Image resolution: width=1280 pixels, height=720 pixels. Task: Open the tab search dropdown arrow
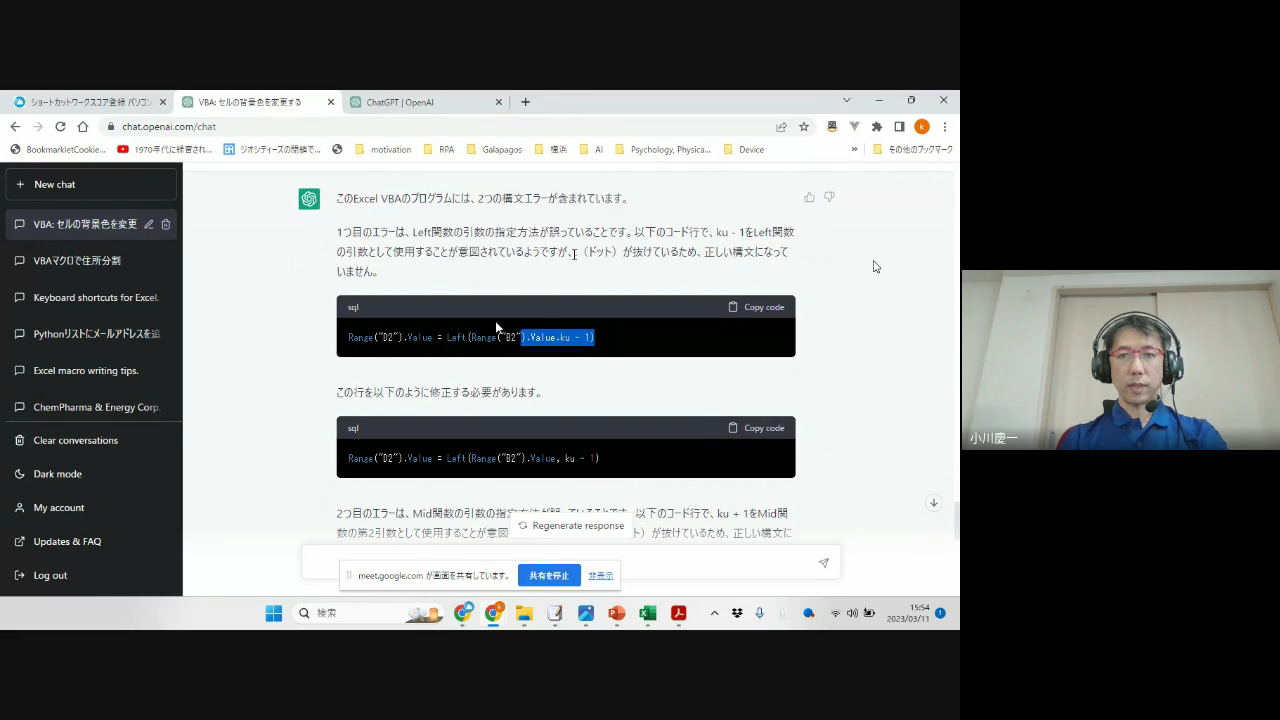(x=846, y=101)
